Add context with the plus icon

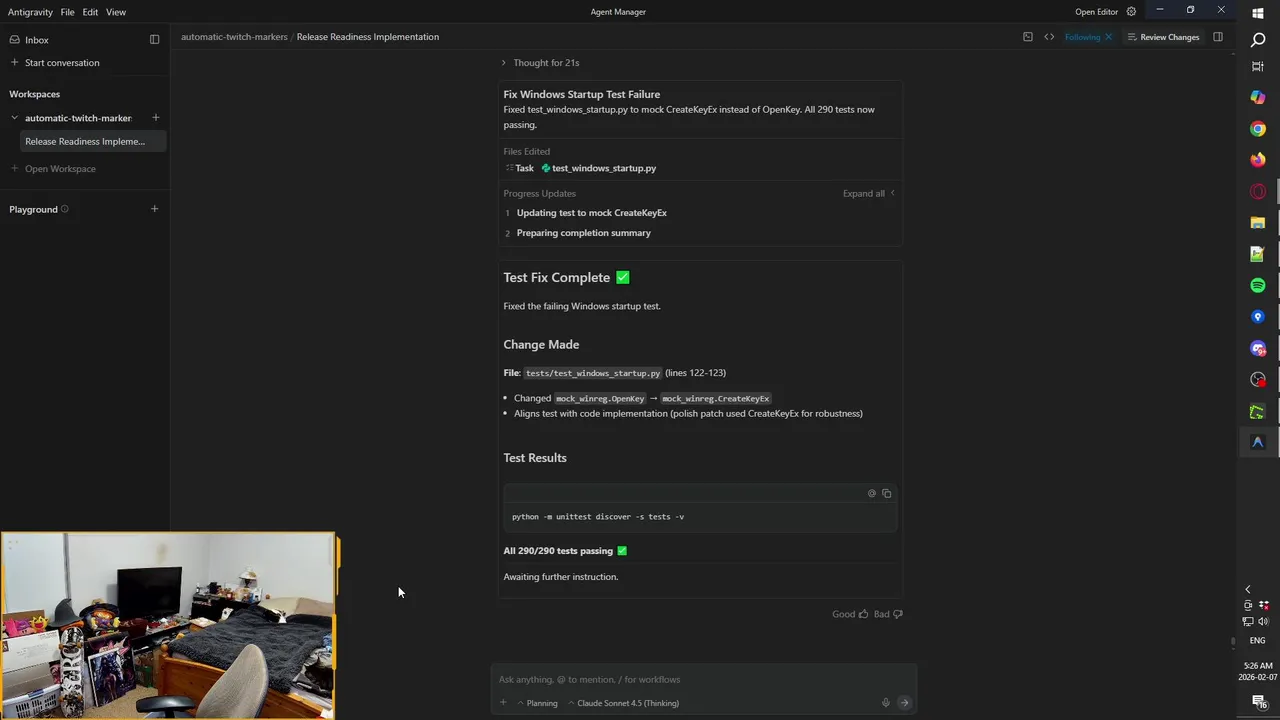503,703
